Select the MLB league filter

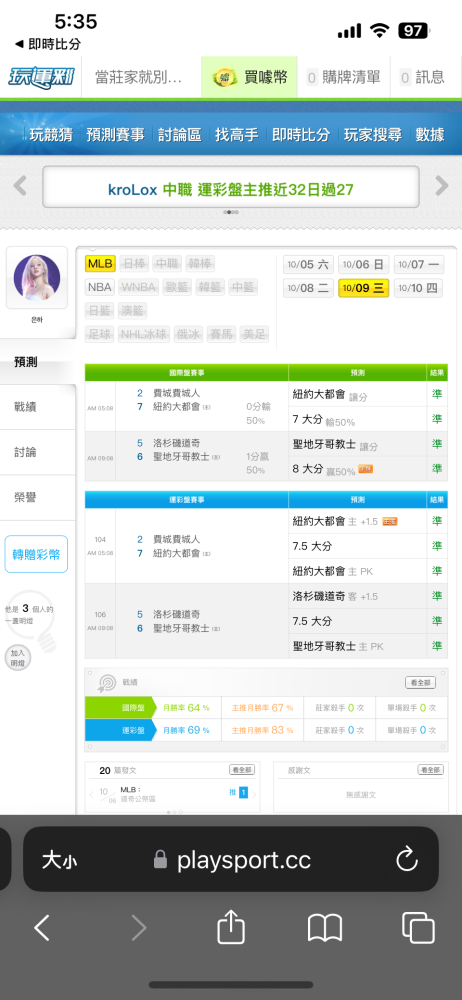tap(100, 264)
